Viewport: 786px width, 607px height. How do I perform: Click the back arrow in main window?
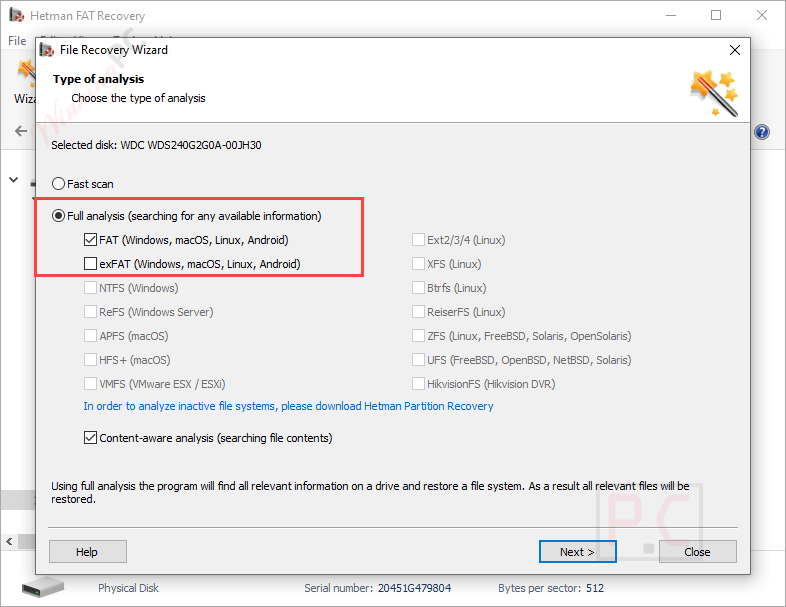point(21,131)
